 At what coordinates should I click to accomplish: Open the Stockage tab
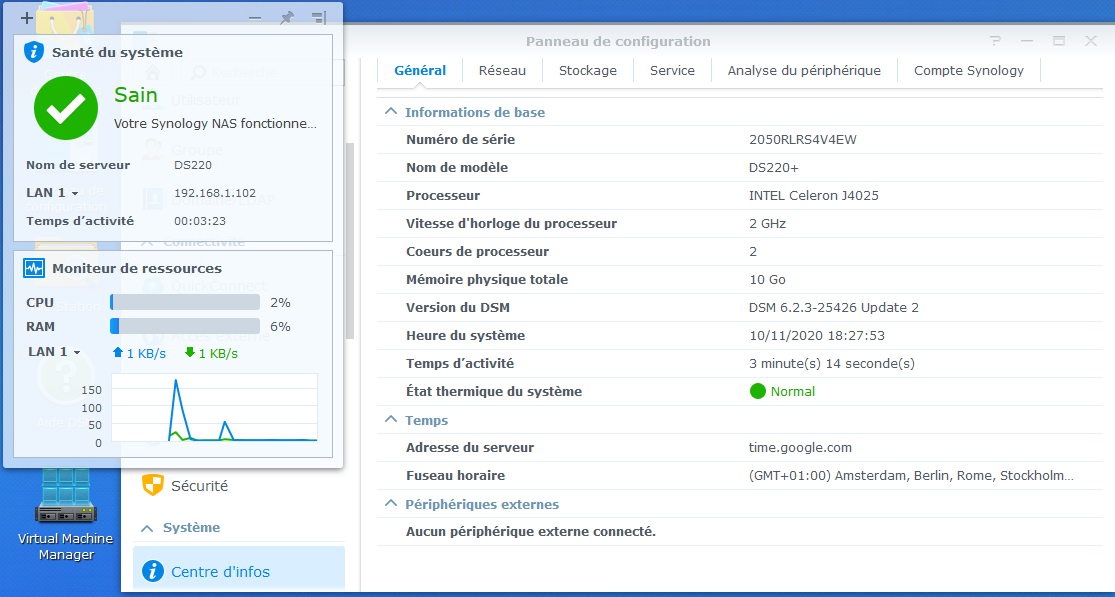coord(587,70)
